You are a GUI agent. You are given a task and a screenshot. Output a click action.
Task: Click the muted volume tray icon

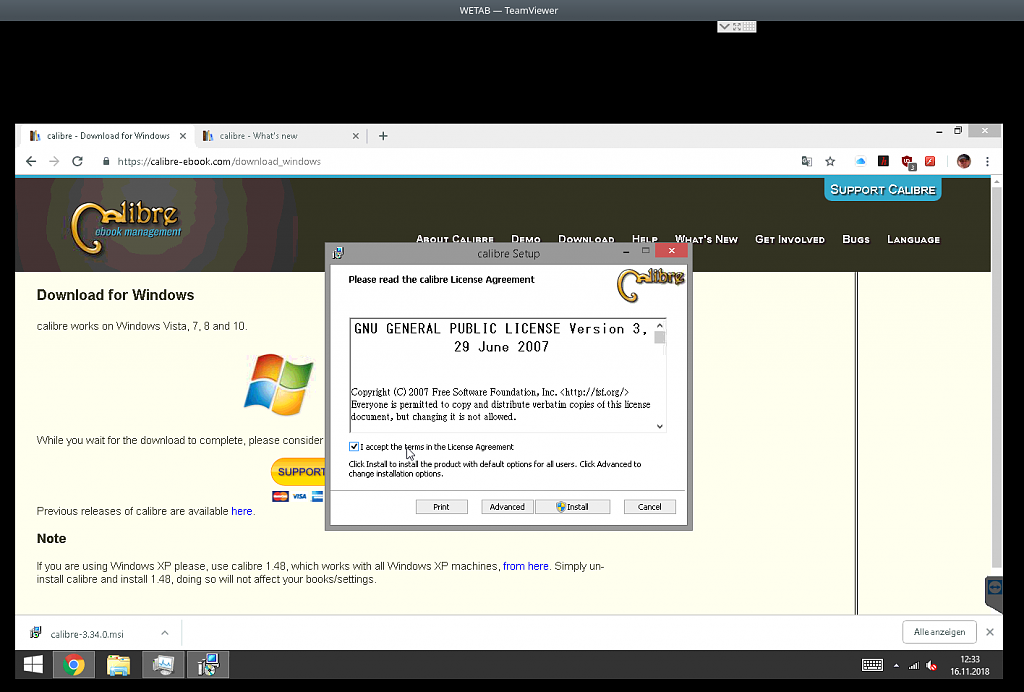coord(932,665)
